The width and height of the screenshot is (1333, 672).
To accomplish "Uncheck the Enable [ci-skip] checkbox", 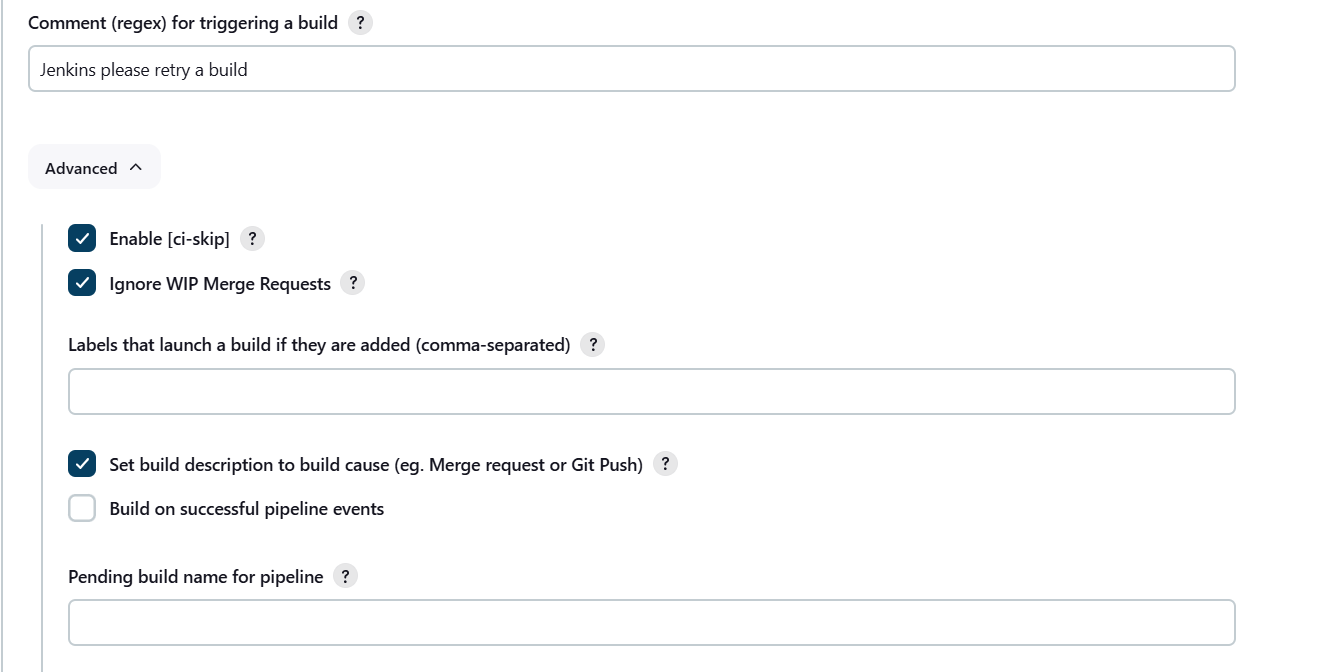I will [x=82, y=239].
